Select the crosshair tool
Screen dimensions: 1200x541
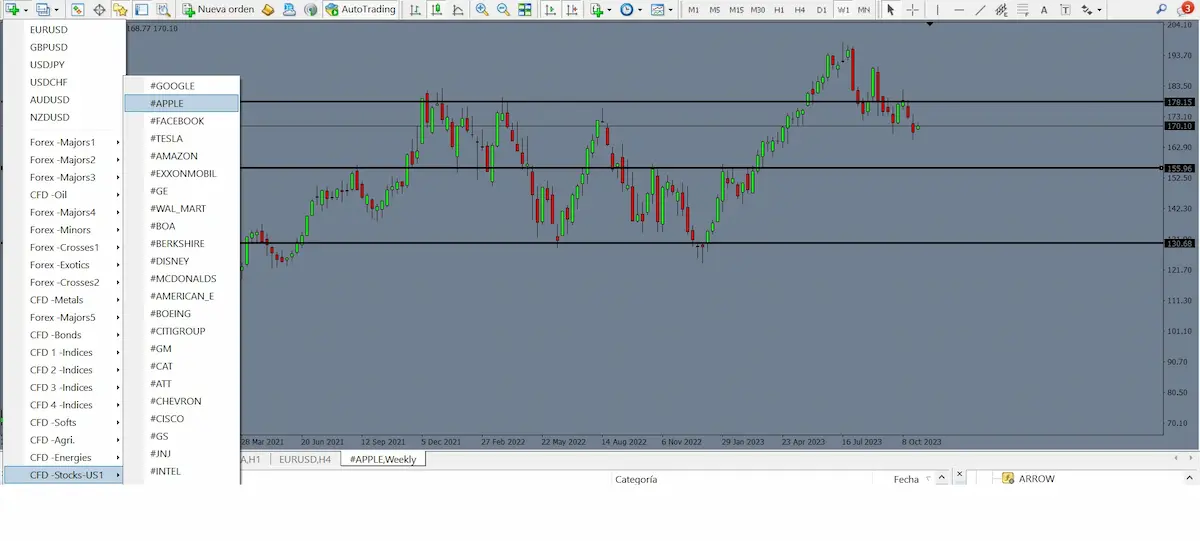912,10
